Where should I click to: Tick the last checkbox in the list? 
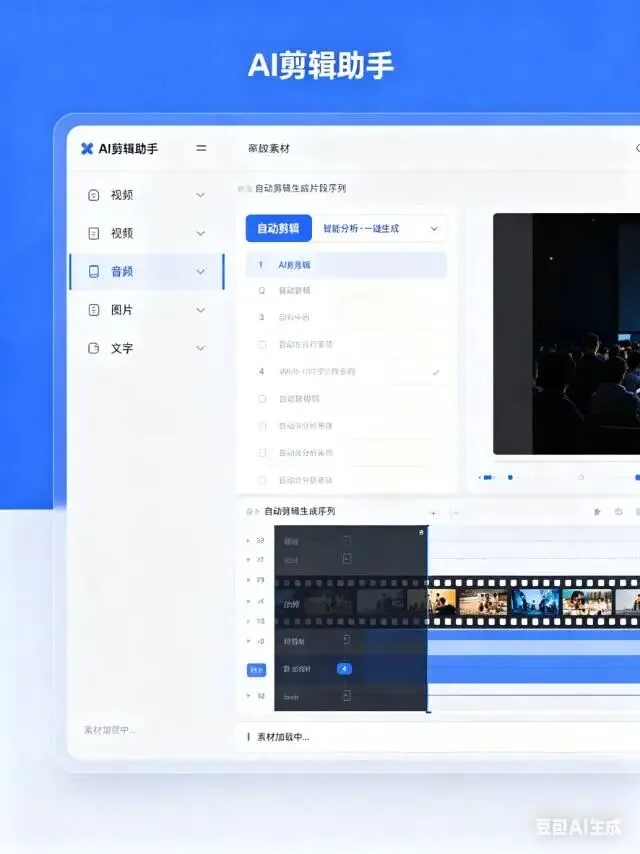262,480
